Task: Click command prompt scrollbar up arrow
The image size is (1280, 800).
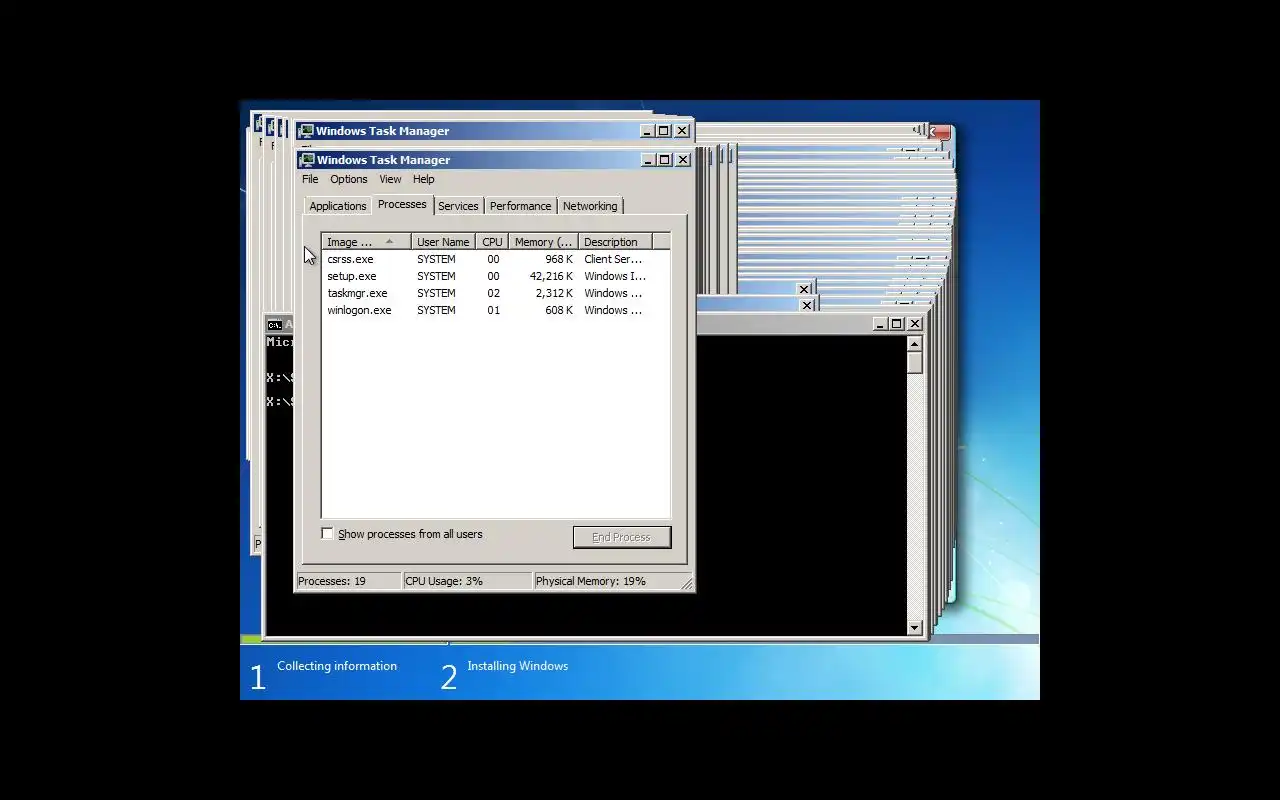Action: tap(914, 343)
